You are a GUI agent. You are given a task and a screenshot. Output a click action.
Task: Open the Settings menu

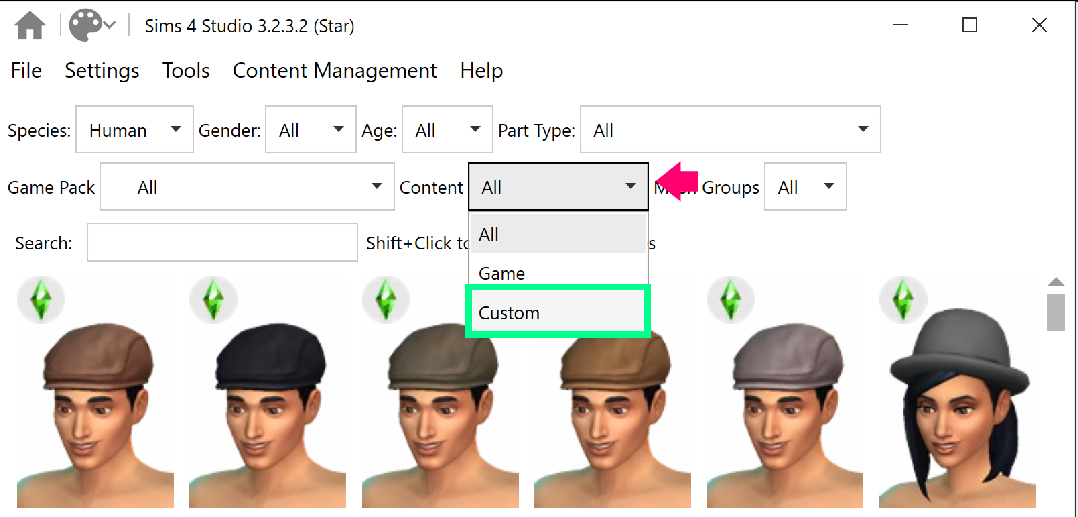[x=102, y=71]
